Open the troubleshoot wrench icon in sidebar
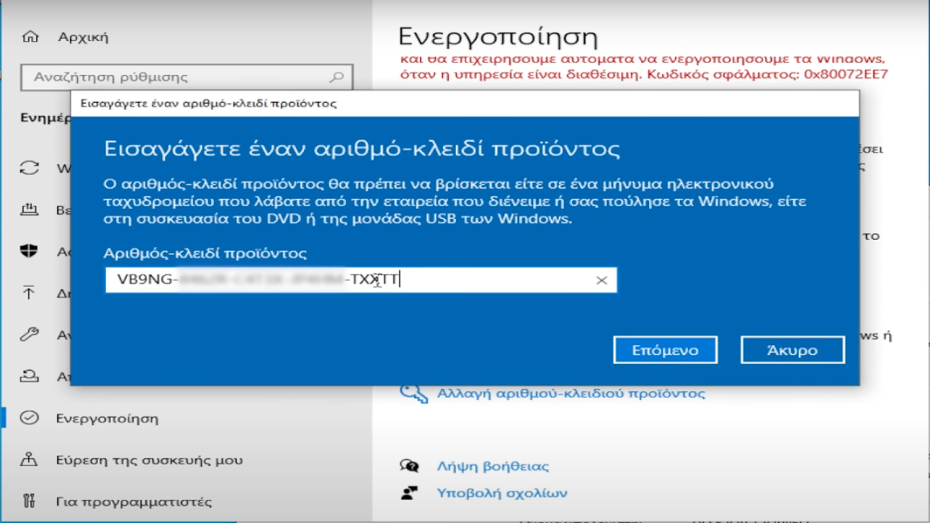Screen dimensions: 930x523 click(30, 335)
